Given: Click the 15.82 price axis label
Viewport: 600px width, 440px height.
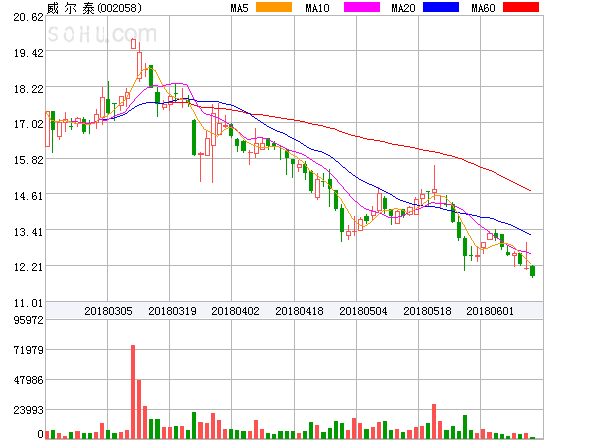Looking at the screenshot, I should point(28,160).
